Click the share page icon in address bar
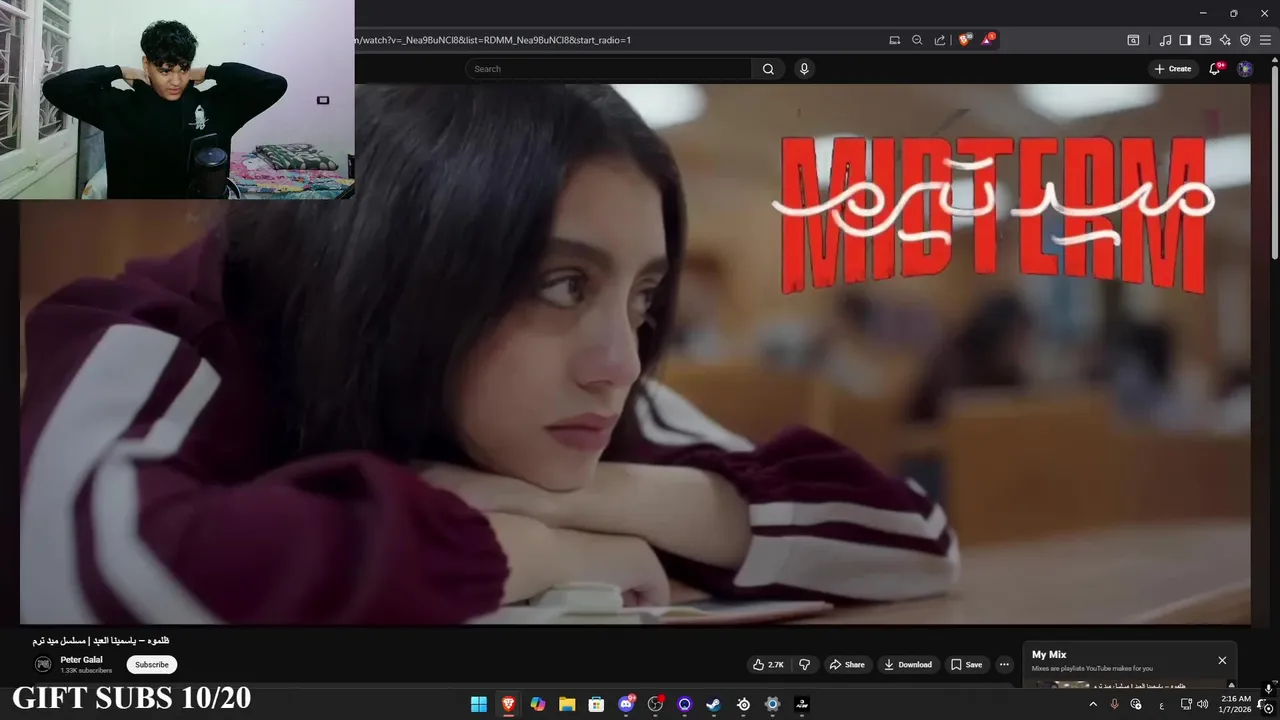Screen dimensions: 1280x720 (x=940, y=40)
